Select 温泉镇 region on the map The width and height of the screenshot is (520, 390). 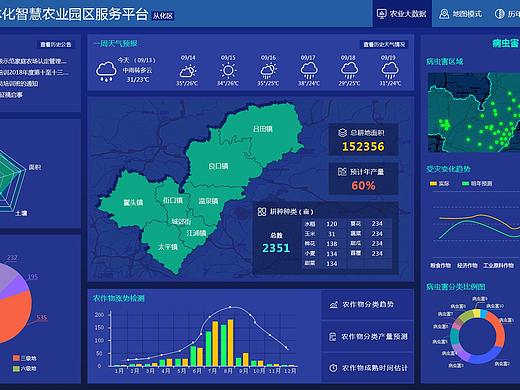click(x=208, y=201)
